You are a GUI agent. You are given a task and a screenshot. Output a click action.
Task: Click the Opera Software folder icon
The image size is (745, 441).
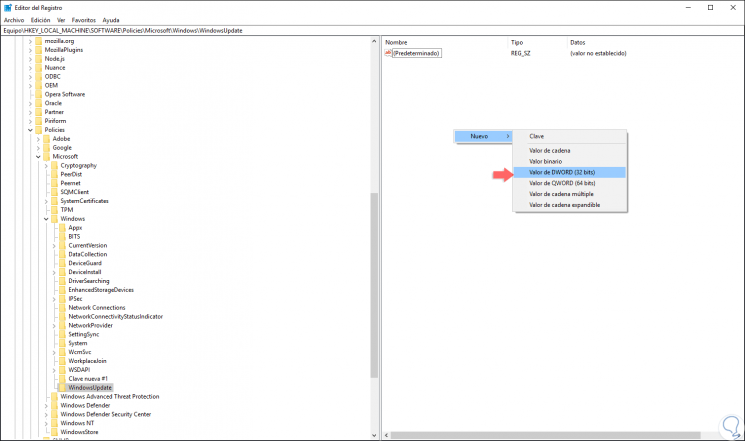pos(38,94)
